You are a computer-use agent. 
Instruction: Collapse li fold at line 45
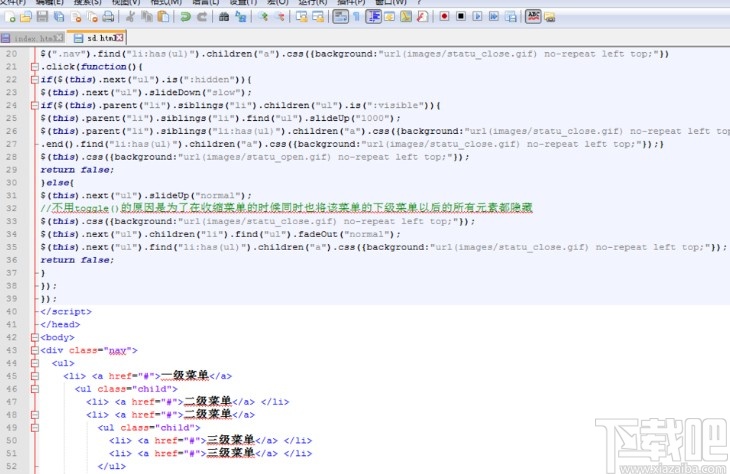pos(34,376)
